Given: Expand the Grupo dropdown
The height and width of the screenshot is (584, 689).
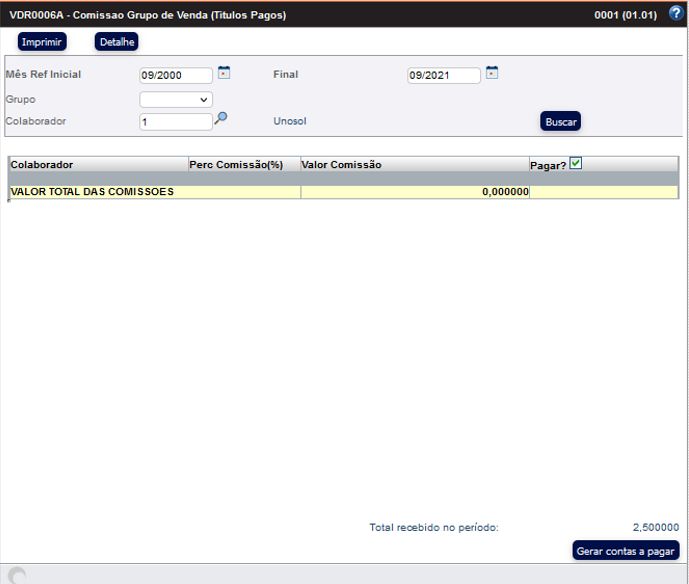Looking at the screenshot, I should 176,100.
